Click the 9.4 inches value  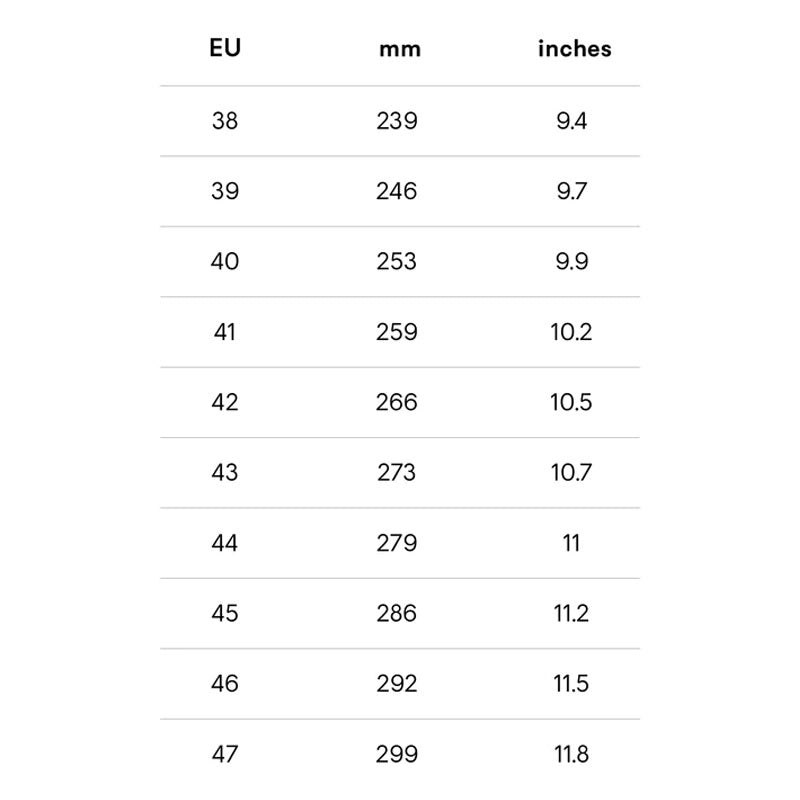point(571,121)
